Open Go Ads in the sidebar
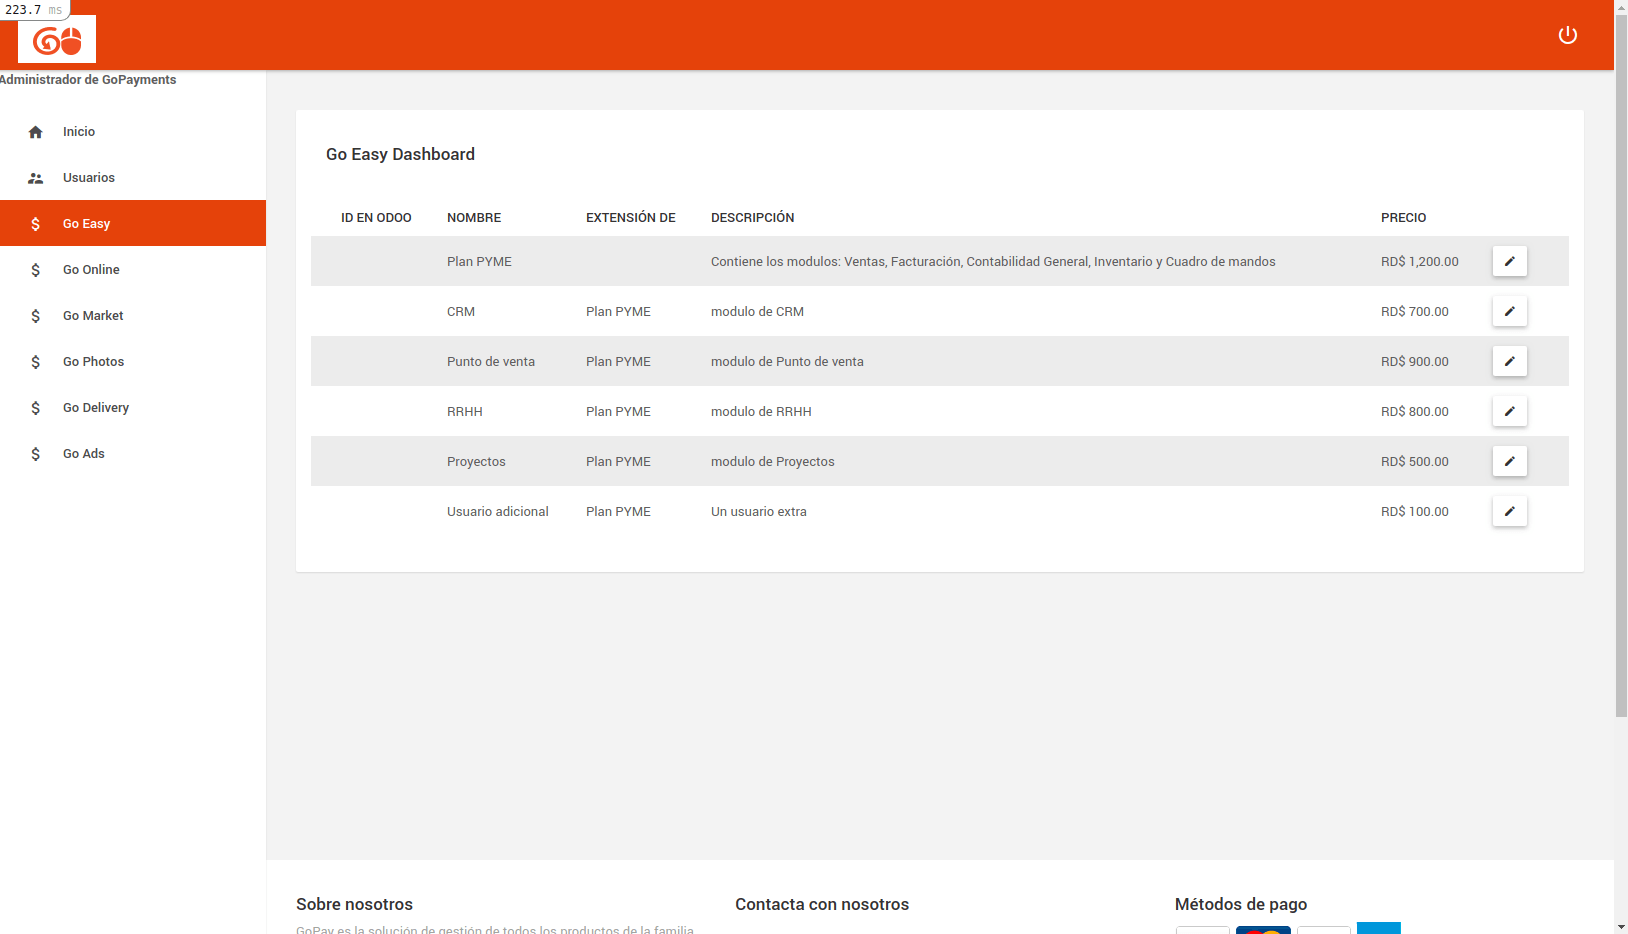 tap(133, 454)
